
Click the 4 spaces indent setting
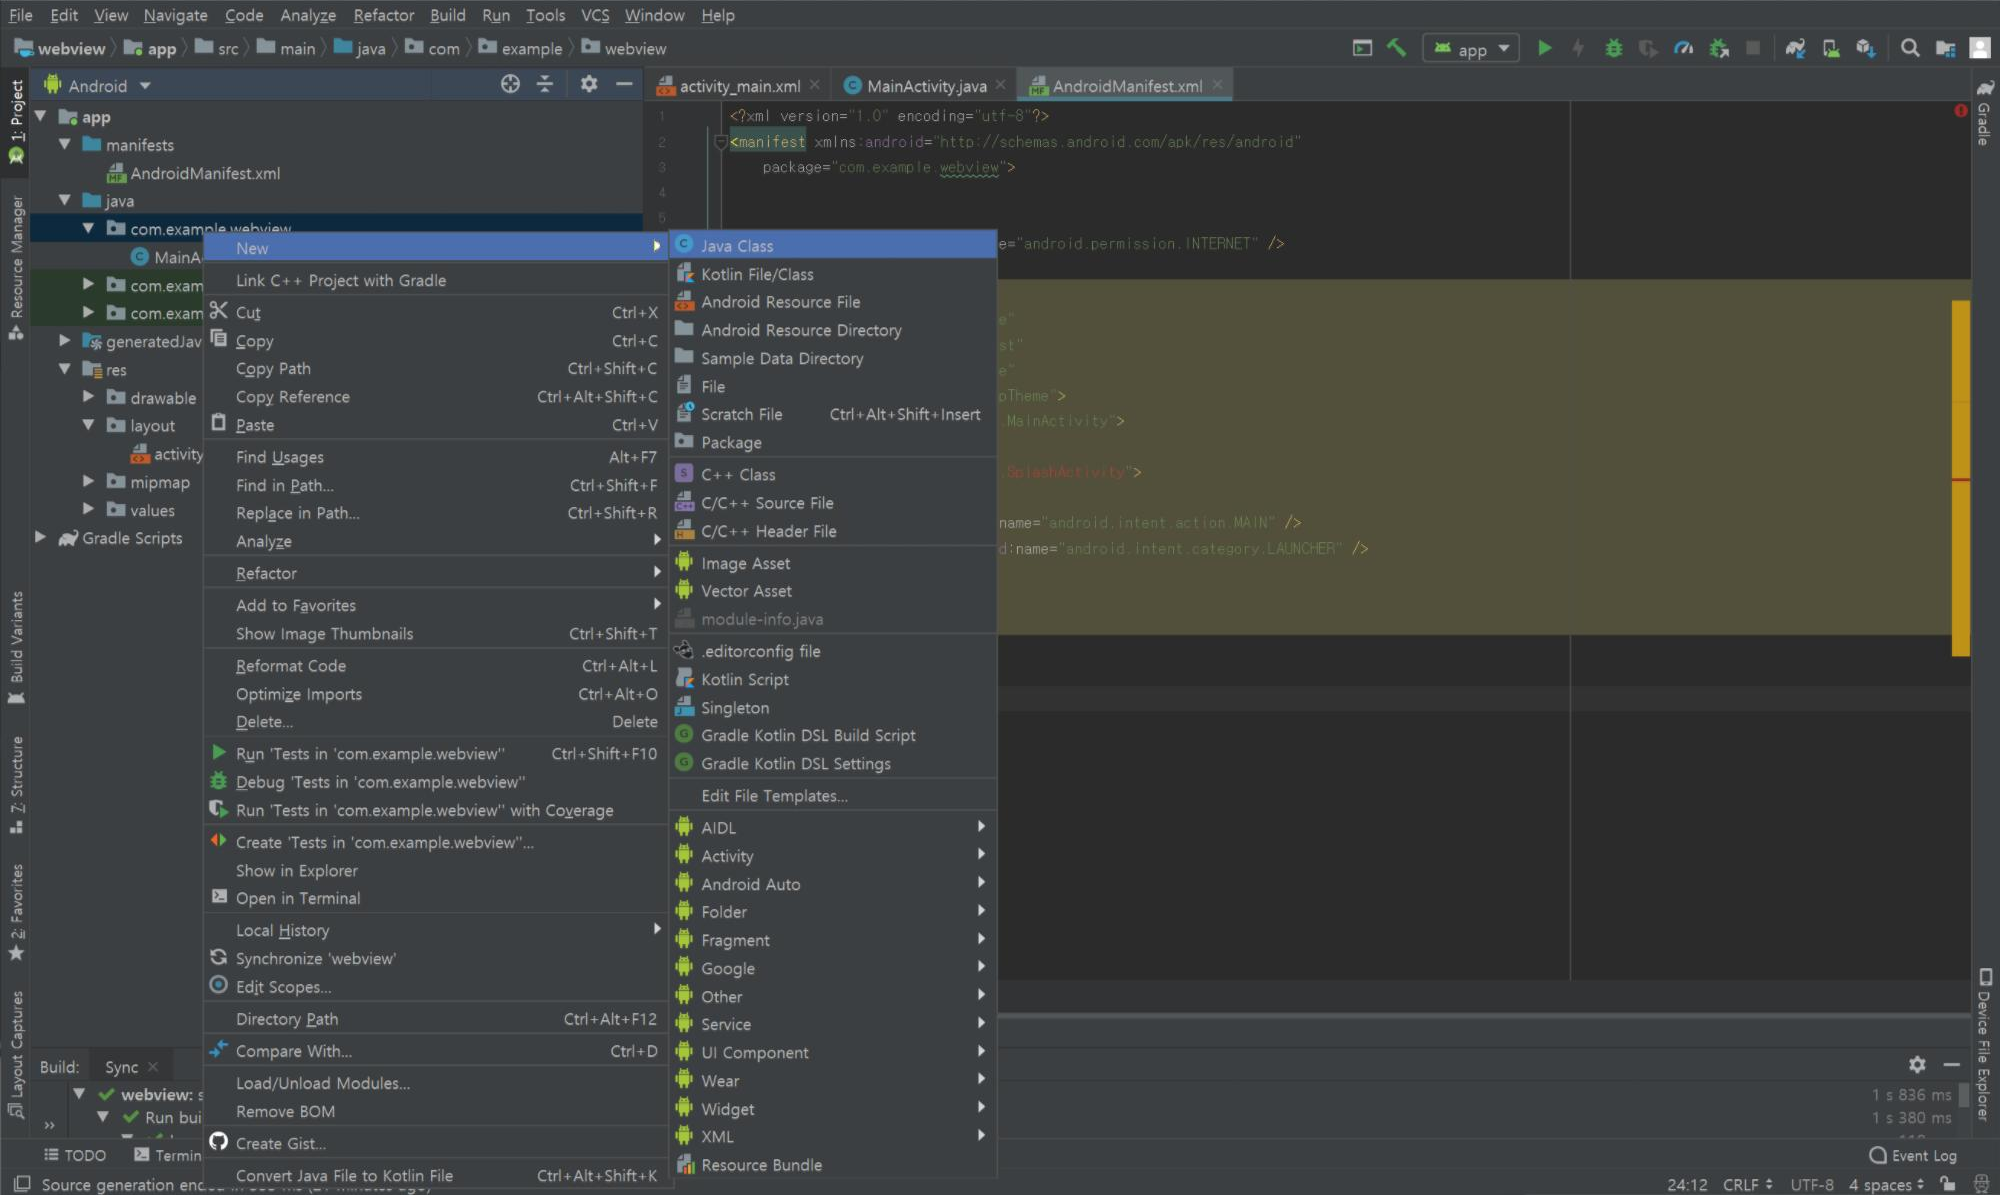tap(1884, 1185)
